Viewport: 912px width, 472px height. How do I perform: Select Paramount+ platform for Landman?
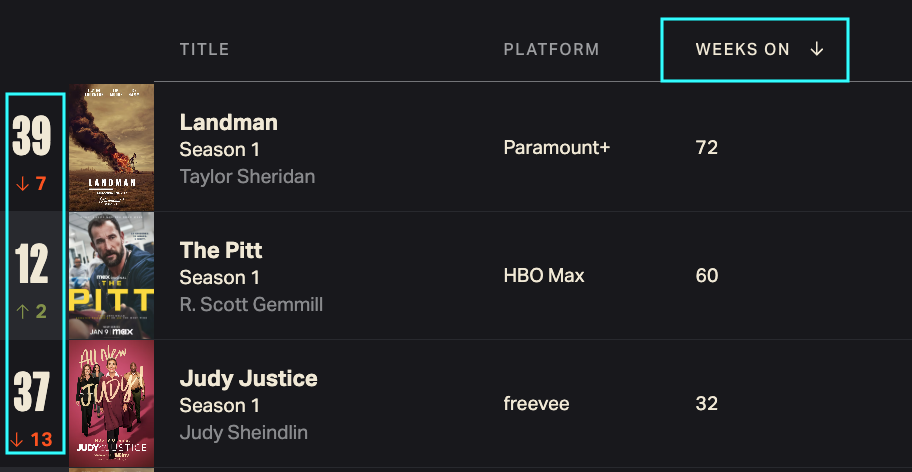(557, 148)
